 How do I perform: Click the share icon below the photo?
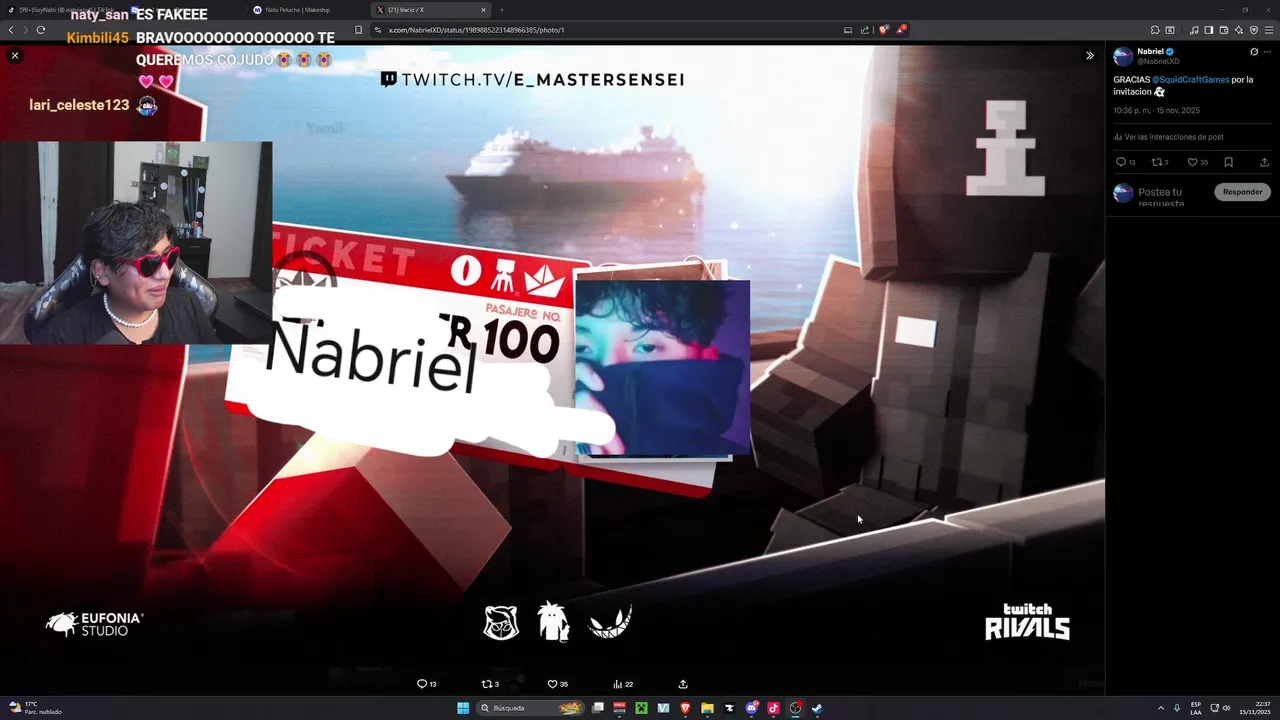click(683, 684)
